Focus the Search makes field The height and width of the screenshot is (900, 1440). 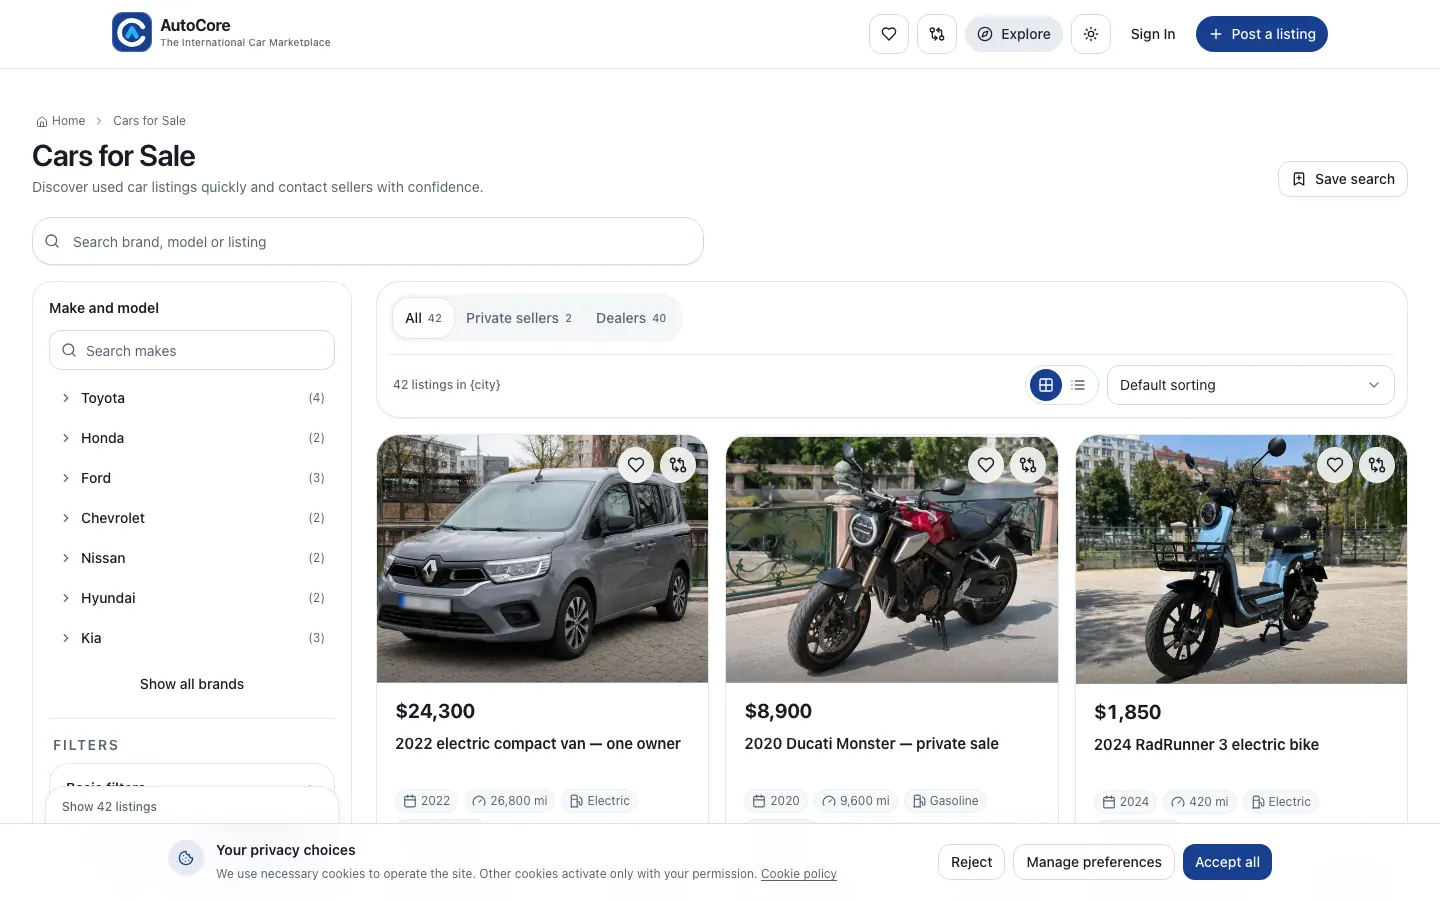point(192,350)
